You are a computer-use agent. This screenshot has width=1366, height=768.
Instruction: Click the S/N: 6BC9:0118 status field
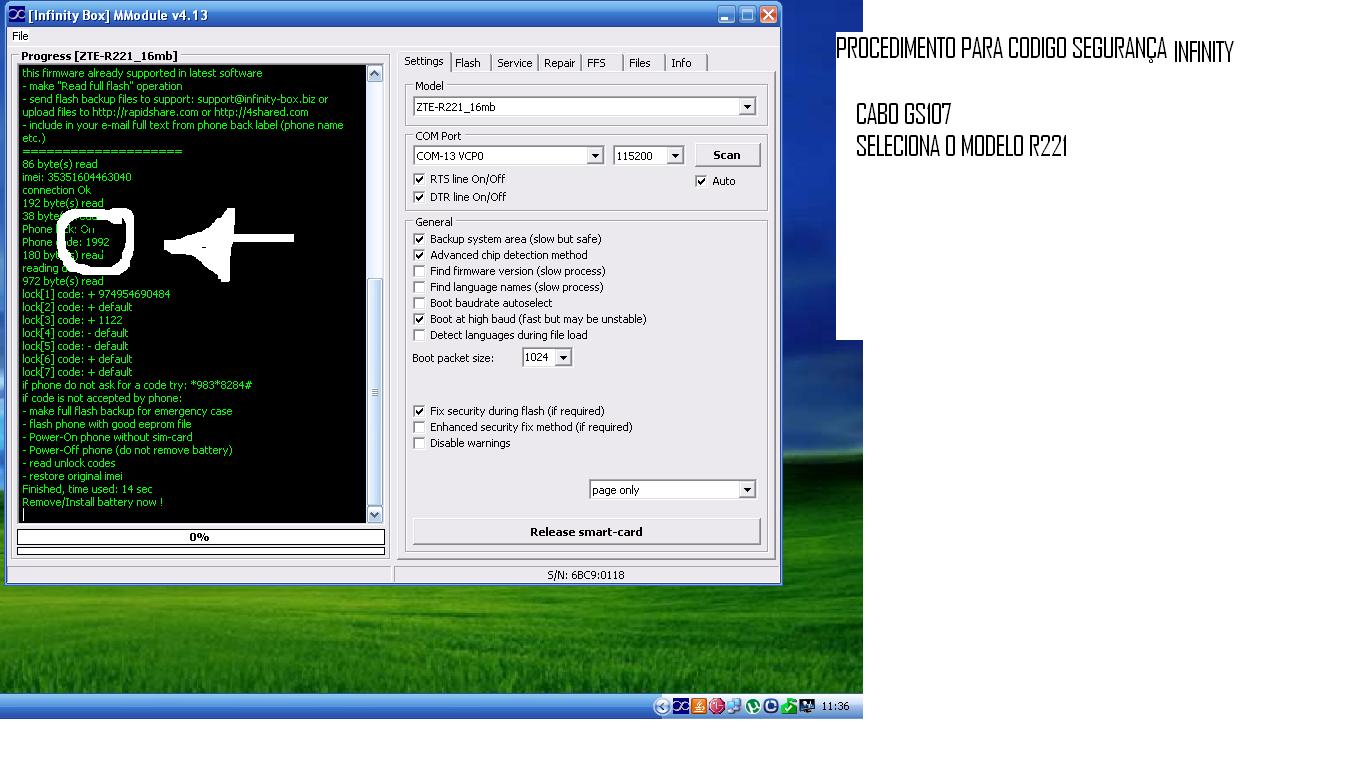[587, 575]
